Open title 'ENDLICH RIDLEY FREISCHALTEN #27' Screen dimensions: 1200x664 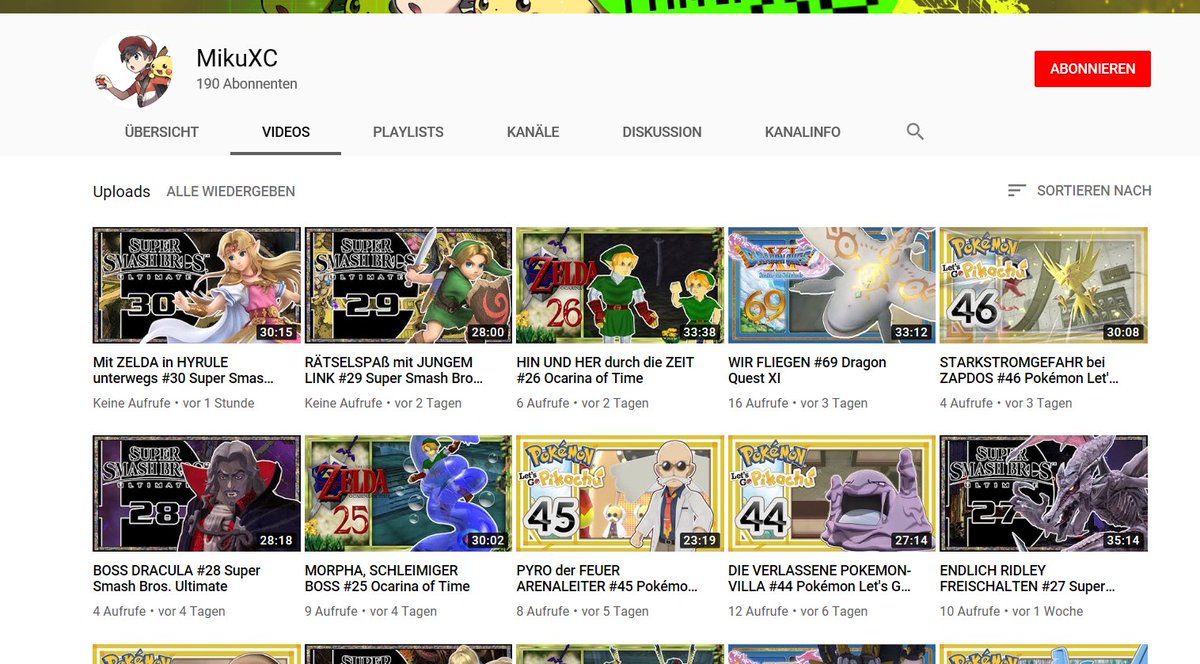pyautogui.click(x=1028, y=578)
